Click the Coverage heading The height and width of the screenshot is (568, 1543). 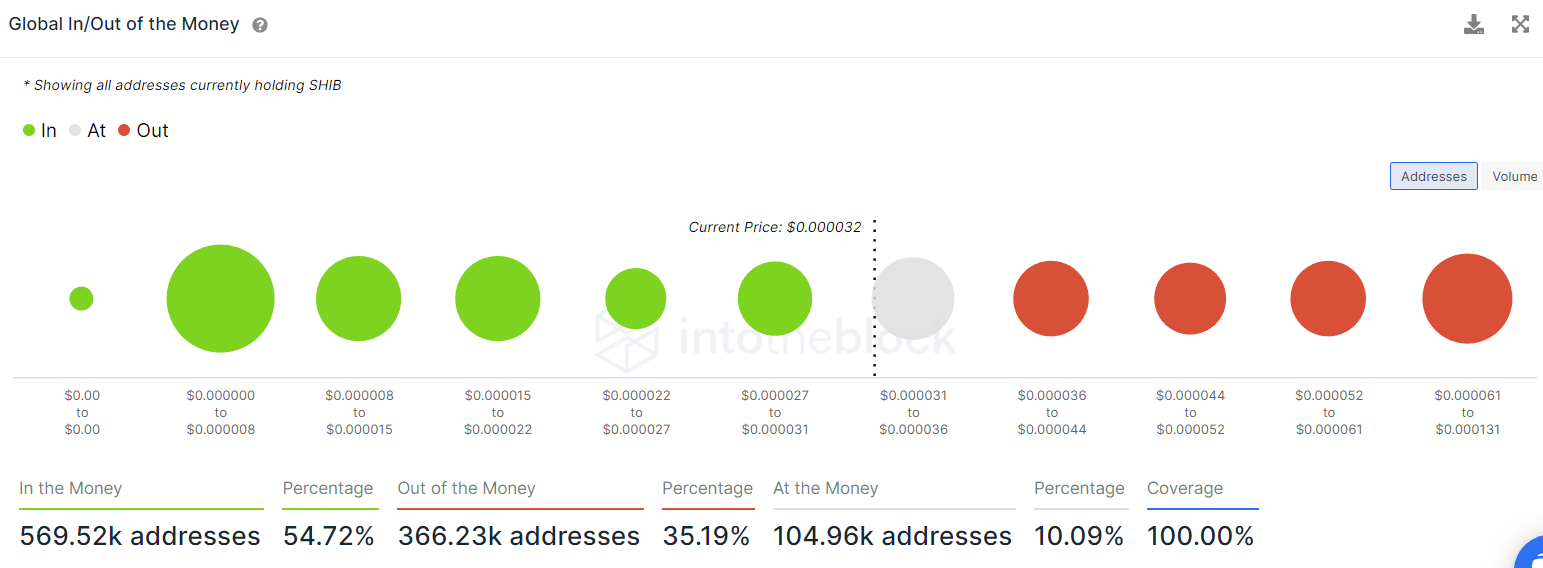[x=1185, y=488]
